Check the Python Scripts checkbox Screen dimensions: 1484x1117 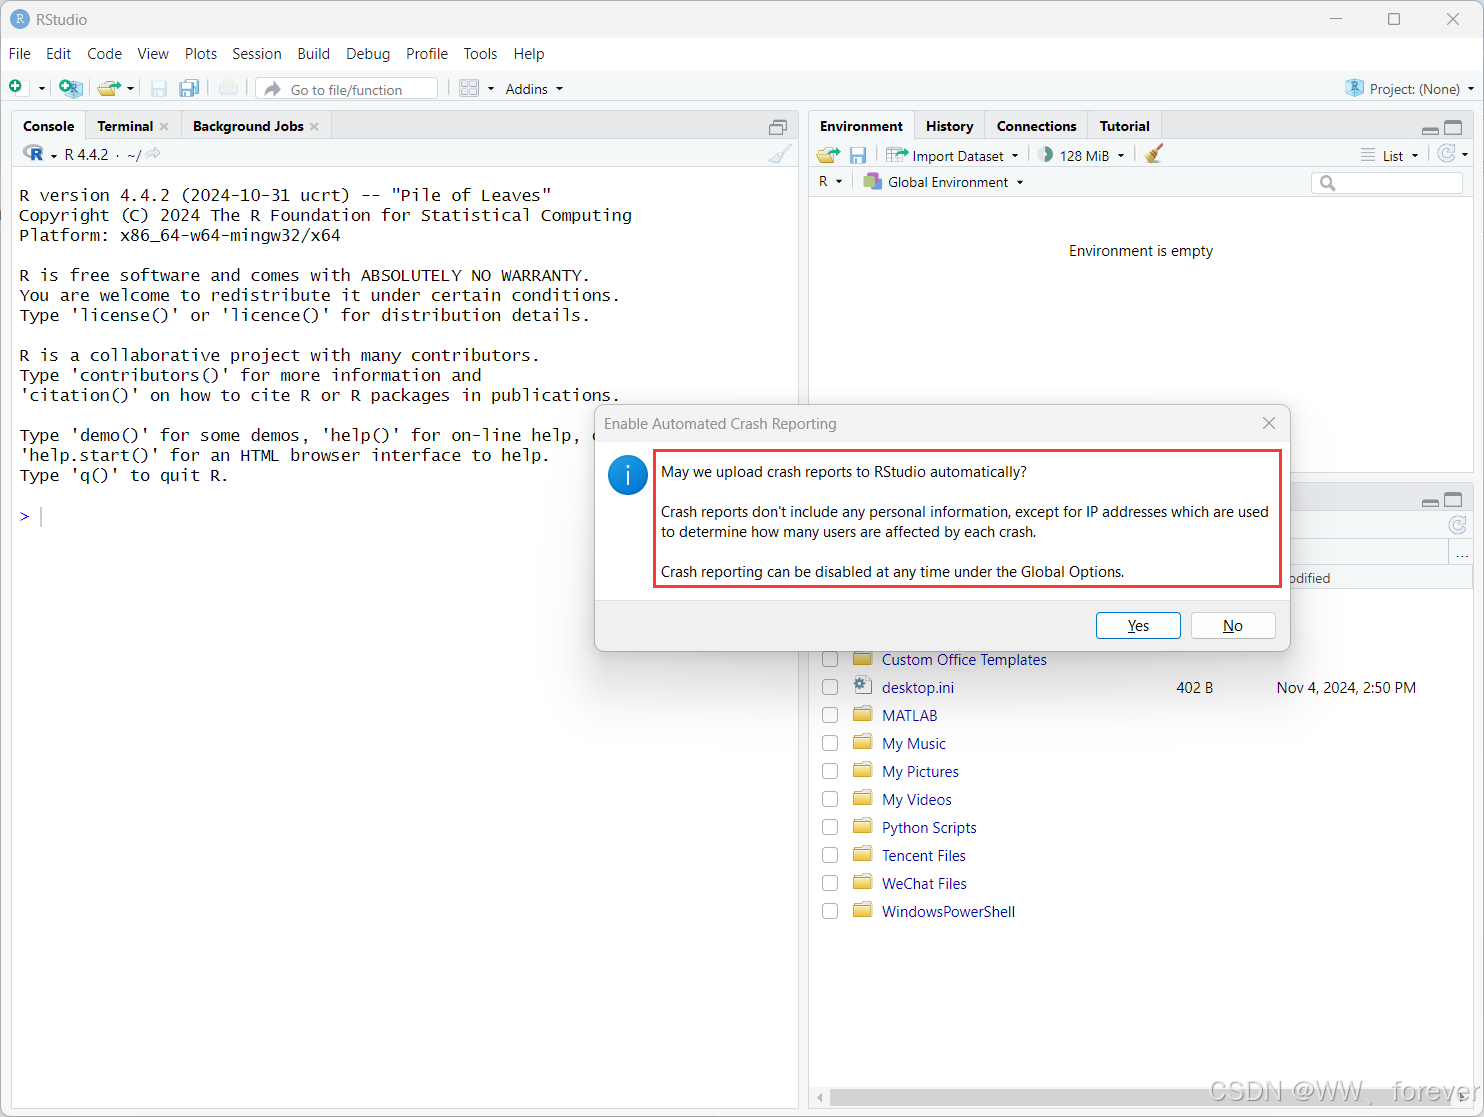[x=830, y=828]
